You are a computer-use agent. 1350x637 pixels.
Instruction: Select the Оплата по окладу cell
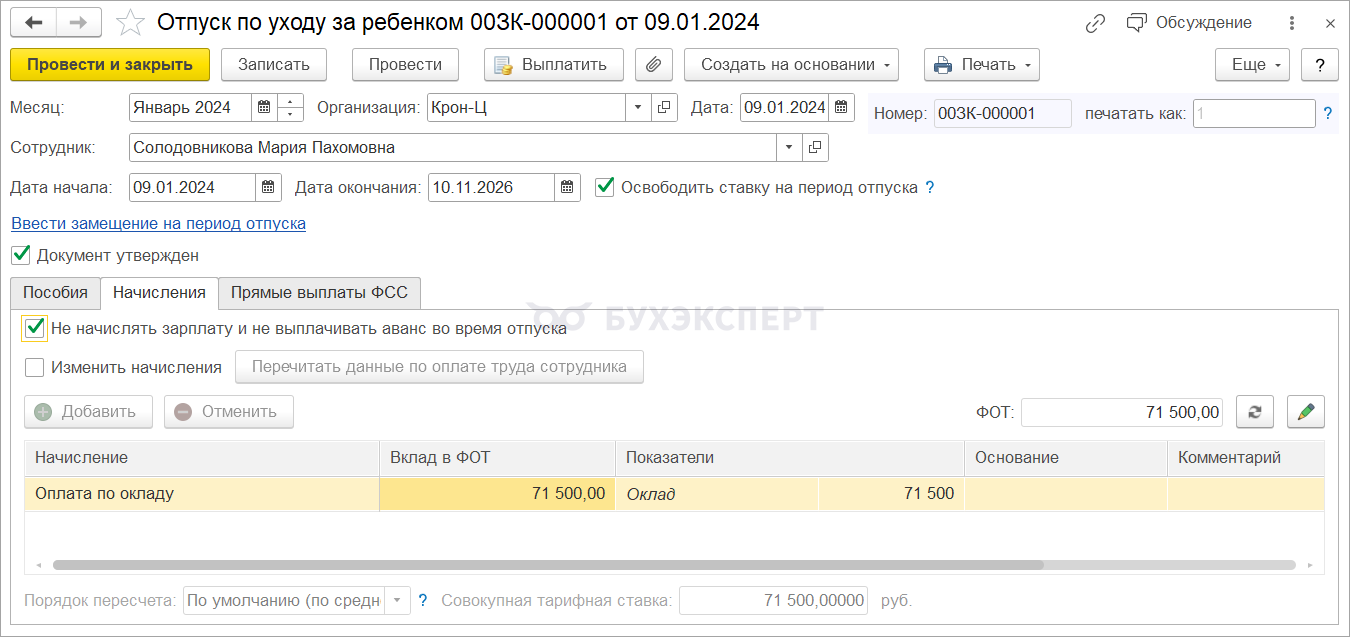(202, 493)
